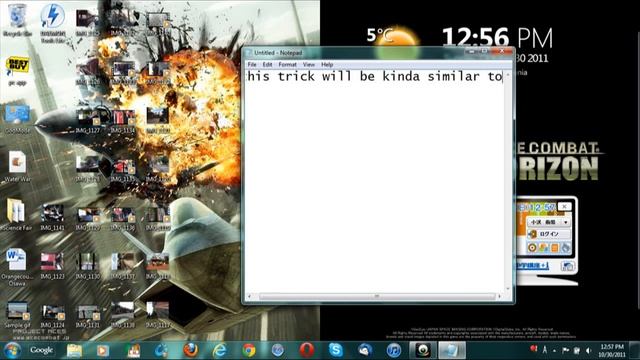Viewport: 640px width, 360px height.
Task: Open the Windows Start menu
Action: click(x=12, y=350)
